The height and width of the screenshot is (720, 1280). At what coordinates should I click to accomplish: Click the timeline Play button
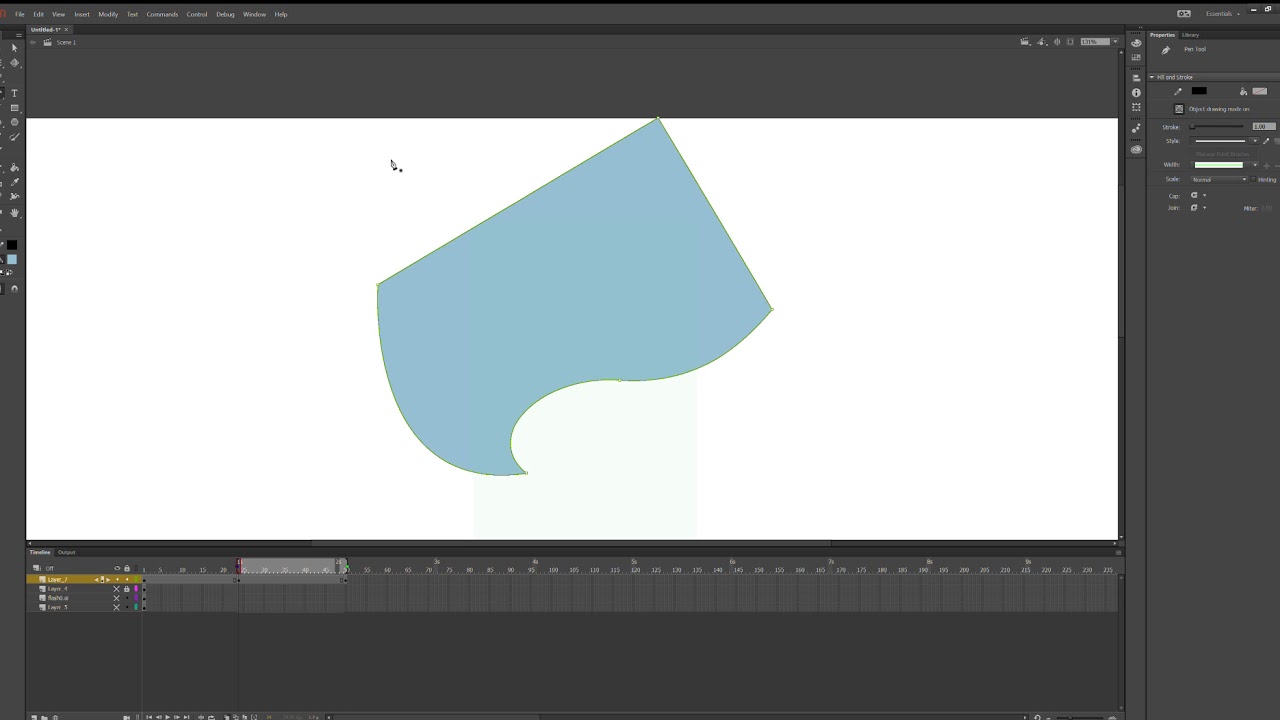(167, 717)
